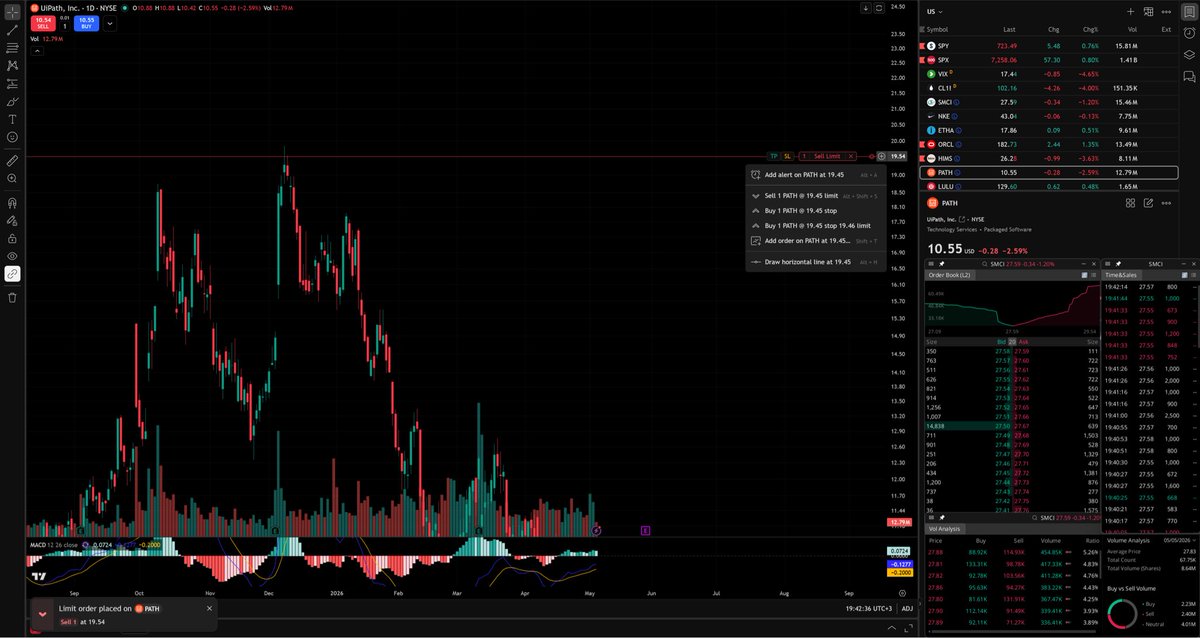The image size is (1200, 638).
Task: Select the SMCI row in watchlist
Action: (x=1047, y=102)
